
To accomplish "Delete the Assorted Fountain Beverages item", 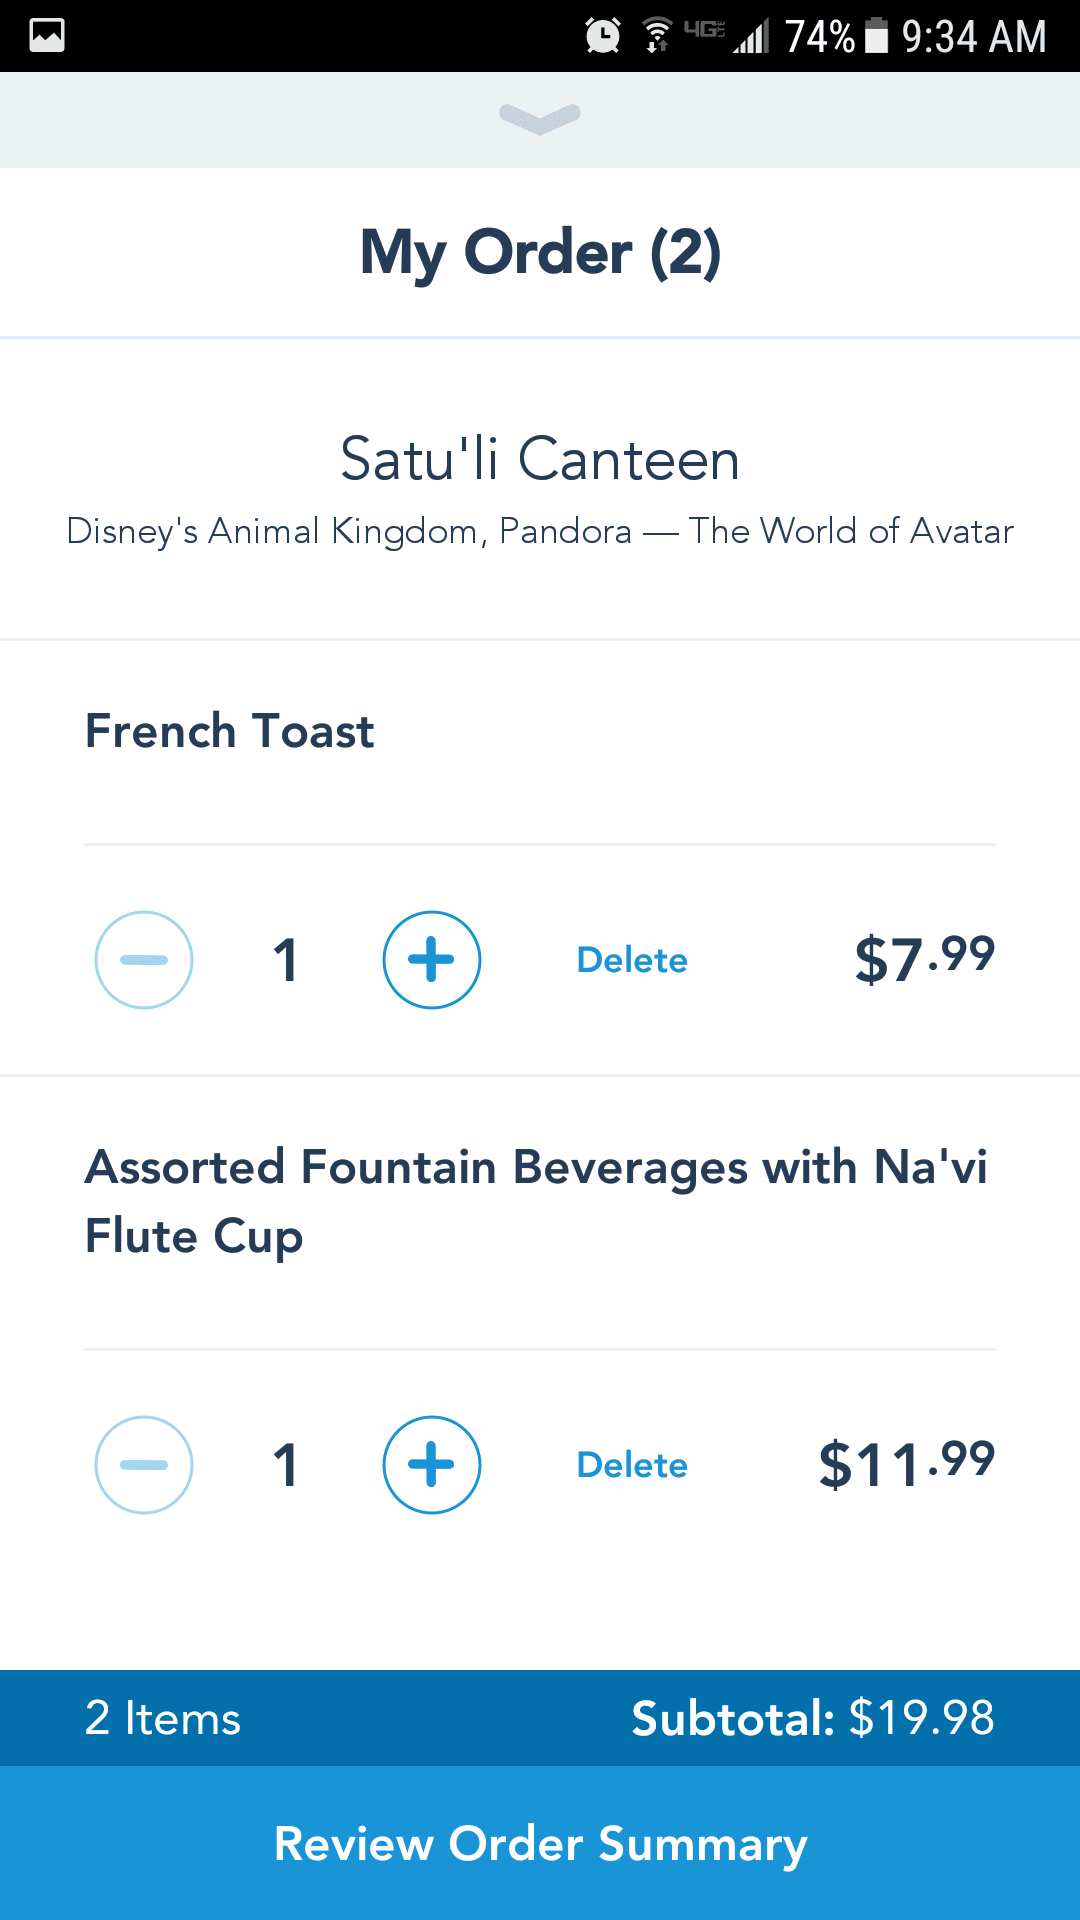I will [x=632, y=1465].
